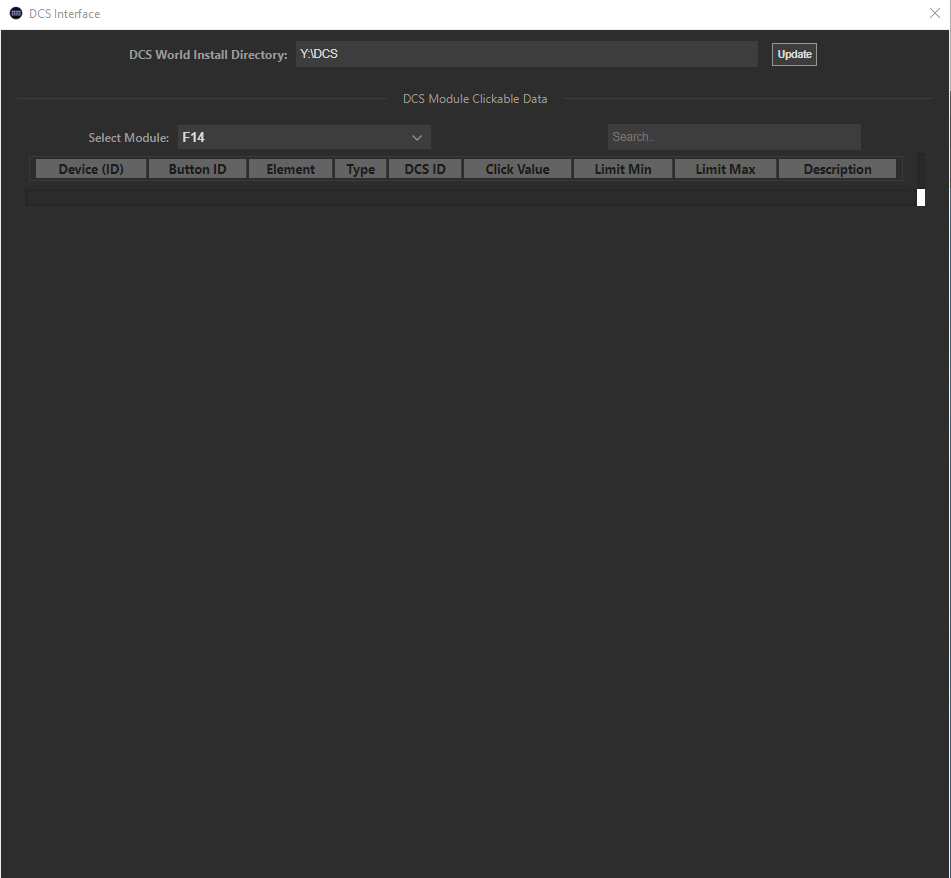Click the Type column header

click(360, 168)
